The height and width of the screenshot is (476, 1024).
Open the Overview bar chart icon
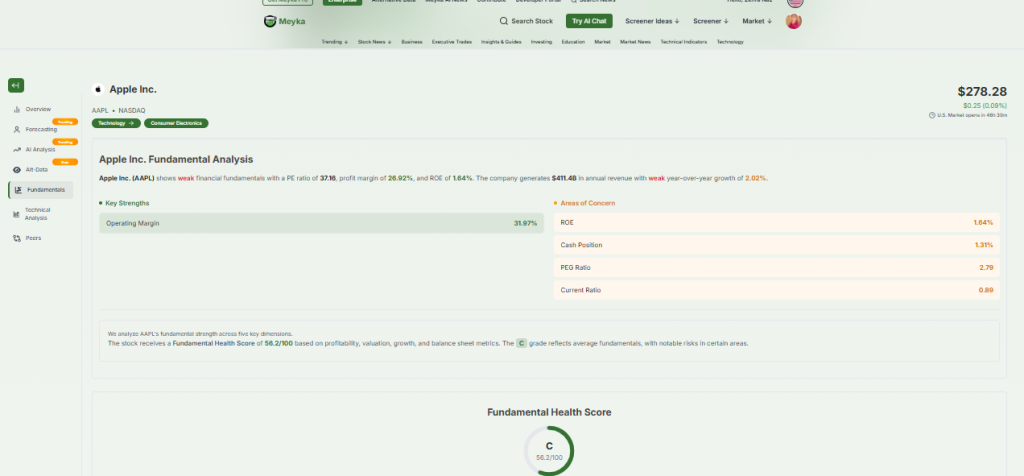(17, 110)
